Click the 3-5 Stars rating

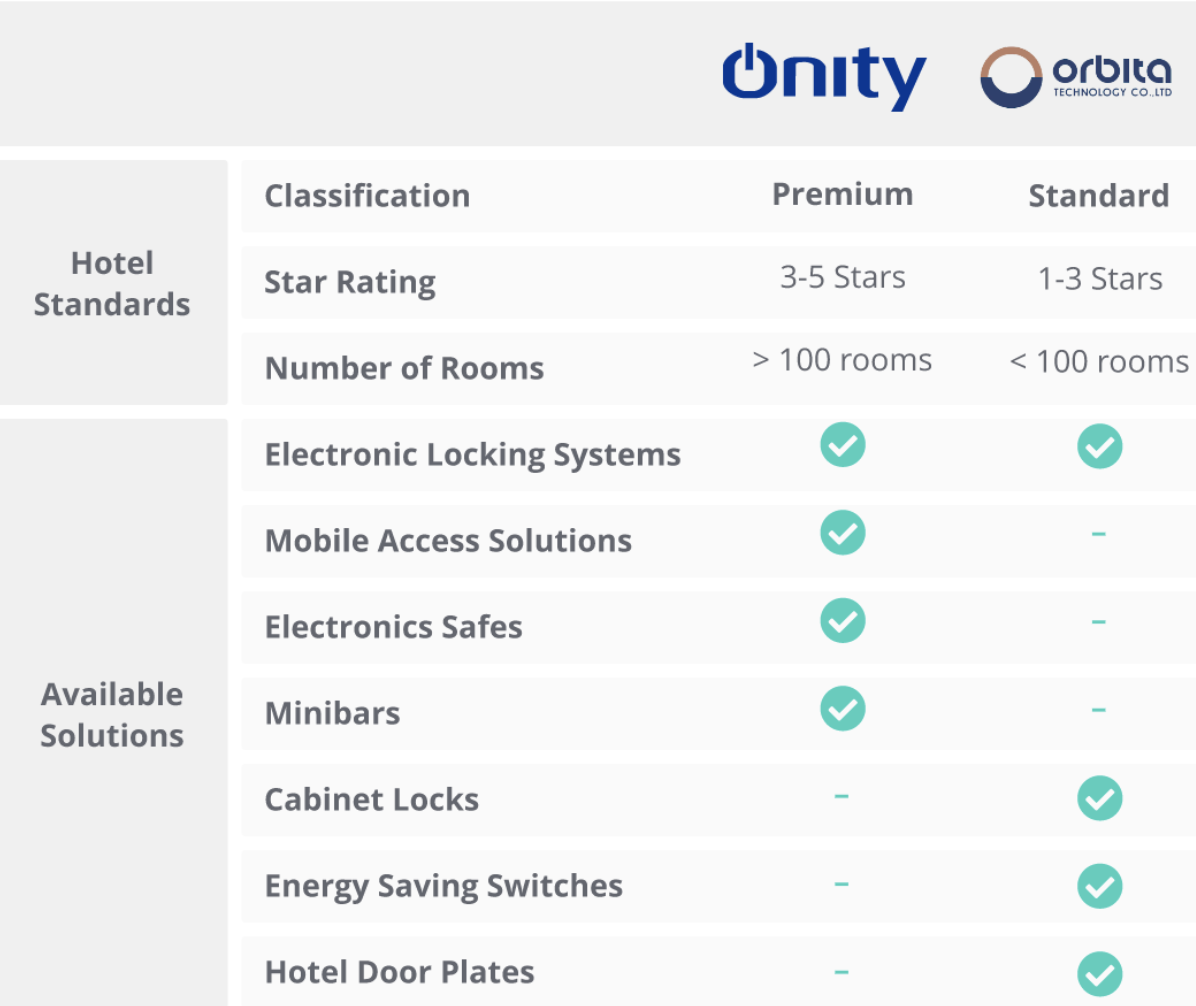[x=843, y=278]
